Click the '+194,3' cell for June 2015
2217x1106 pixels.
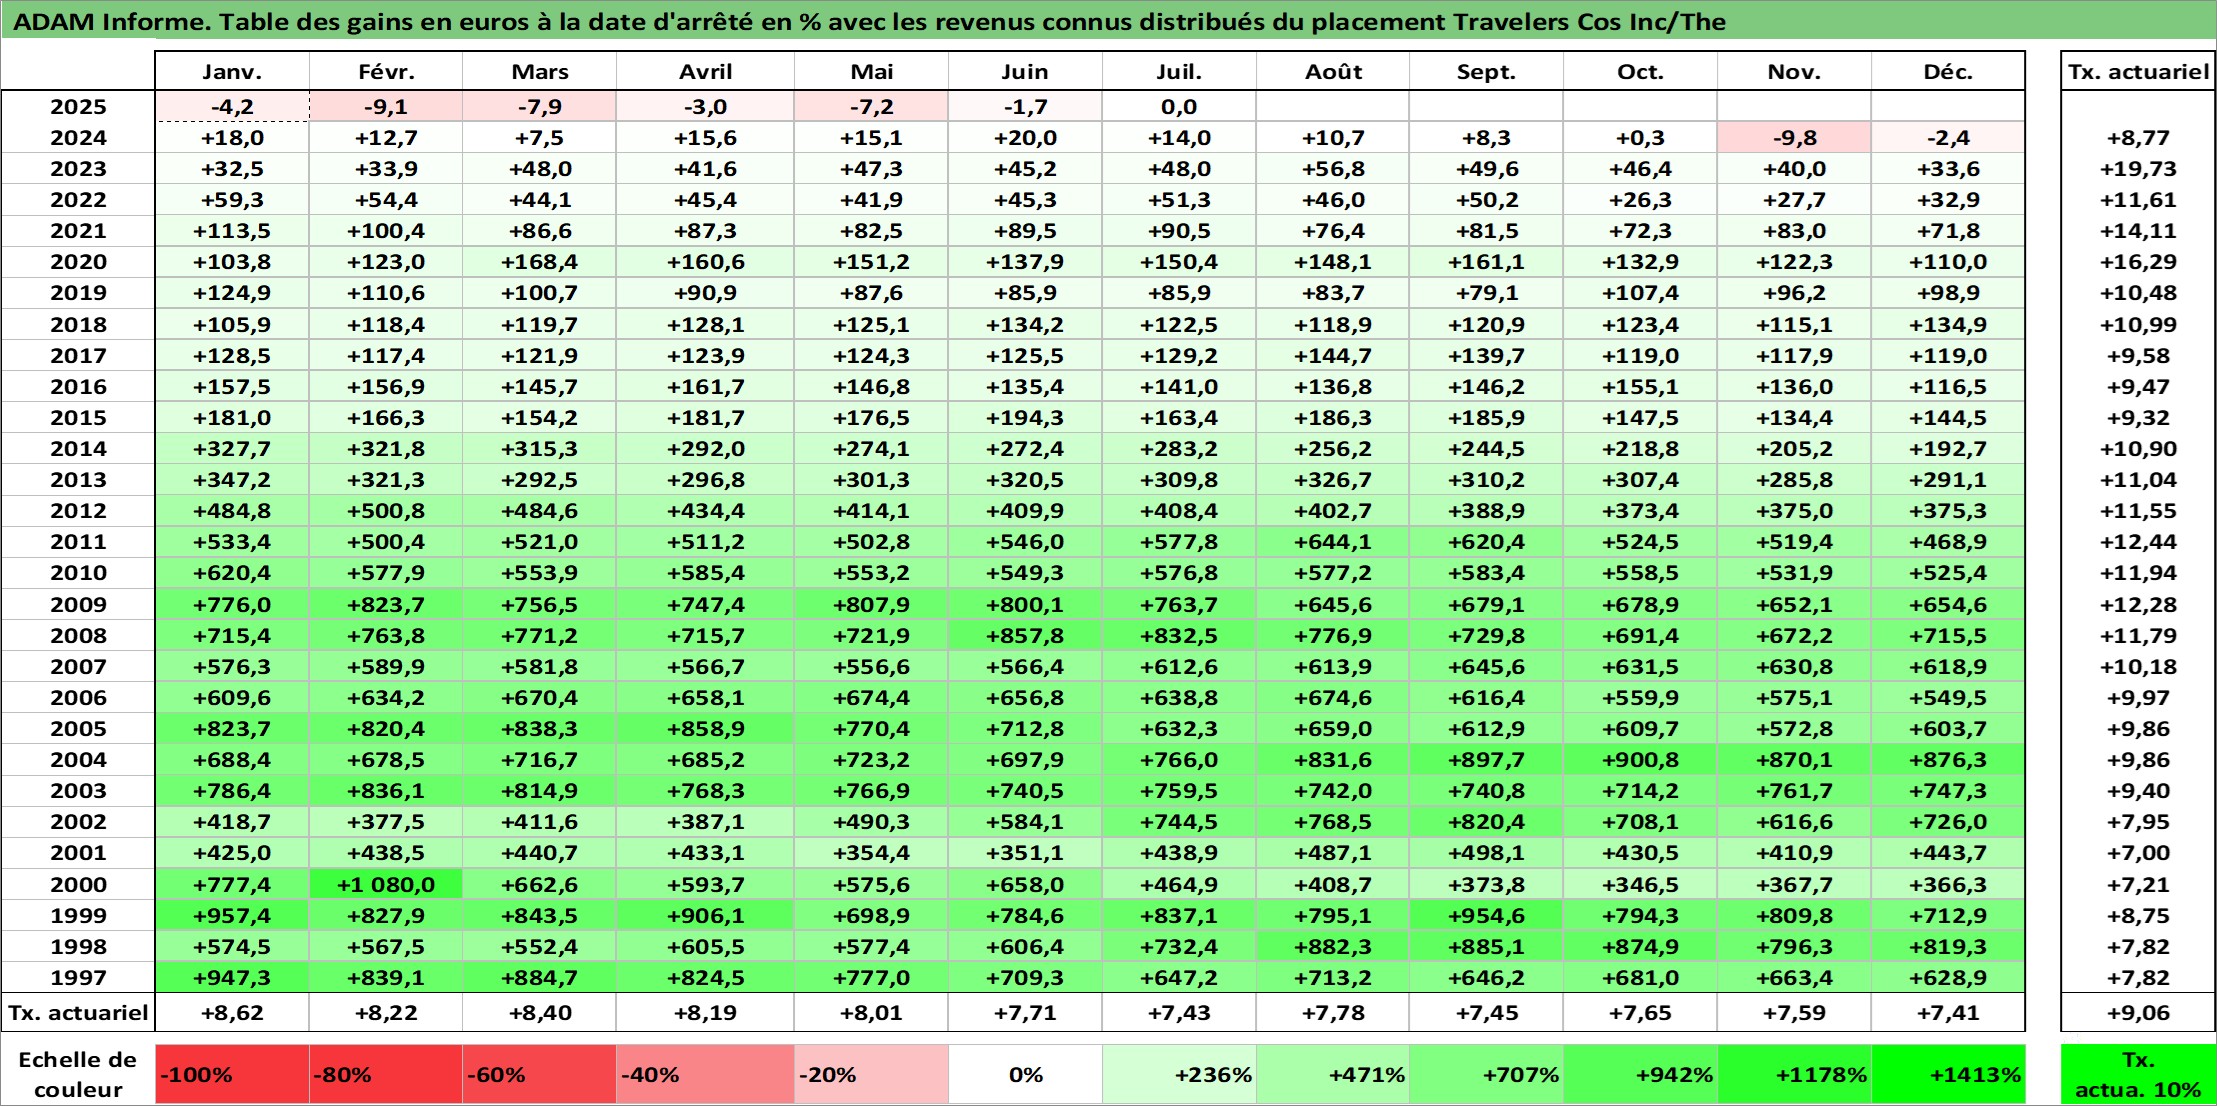[x=1025, y=418]
